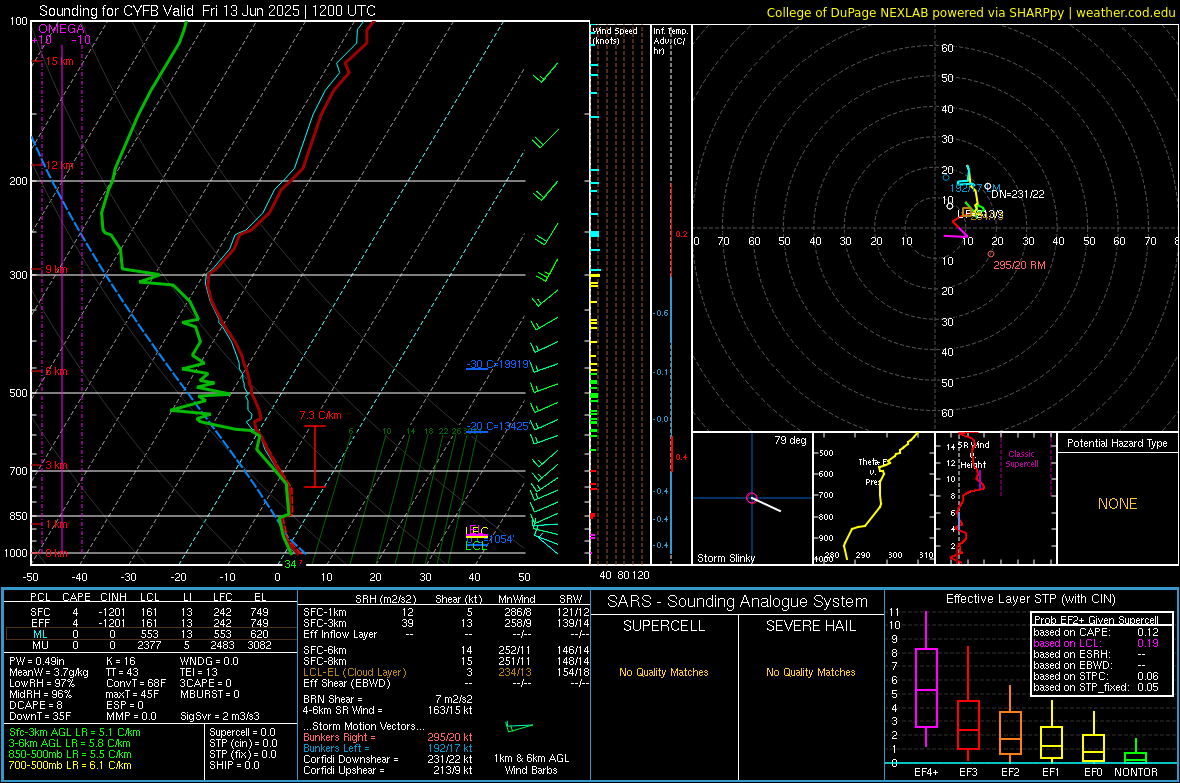Click the Corfidi Upshear = 213/9 kt line
Image resolution: width=1180 pixels, height=783 pixels.
coord(388,770)
